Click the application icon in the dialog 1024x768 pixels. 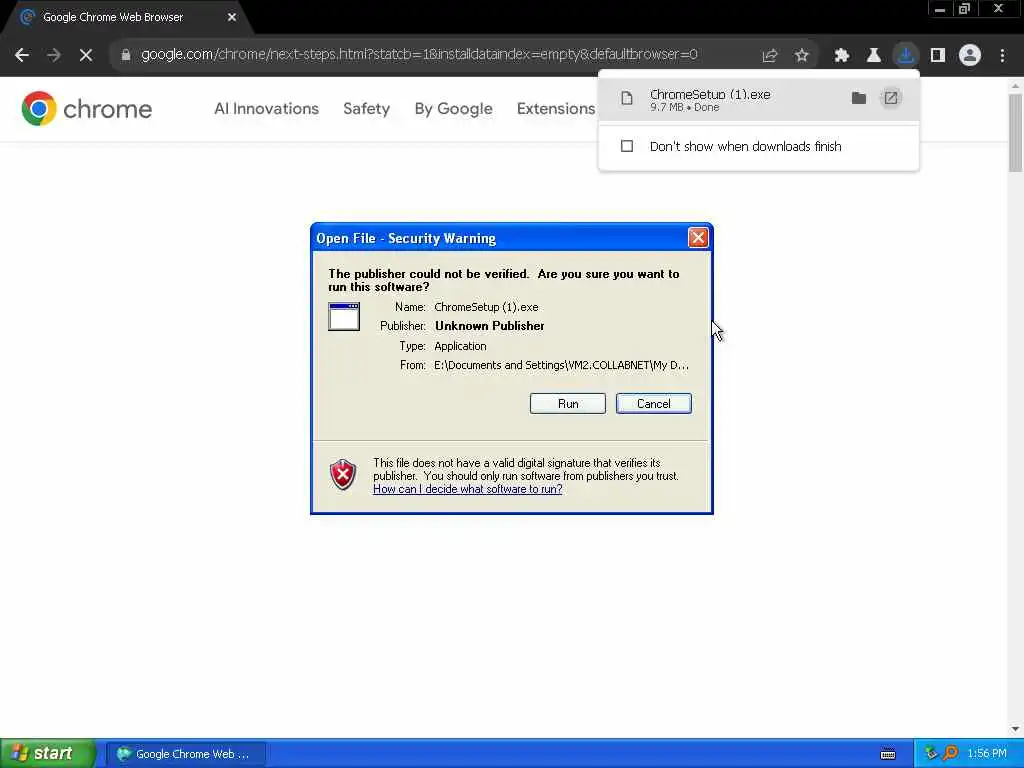click(344, 317)
